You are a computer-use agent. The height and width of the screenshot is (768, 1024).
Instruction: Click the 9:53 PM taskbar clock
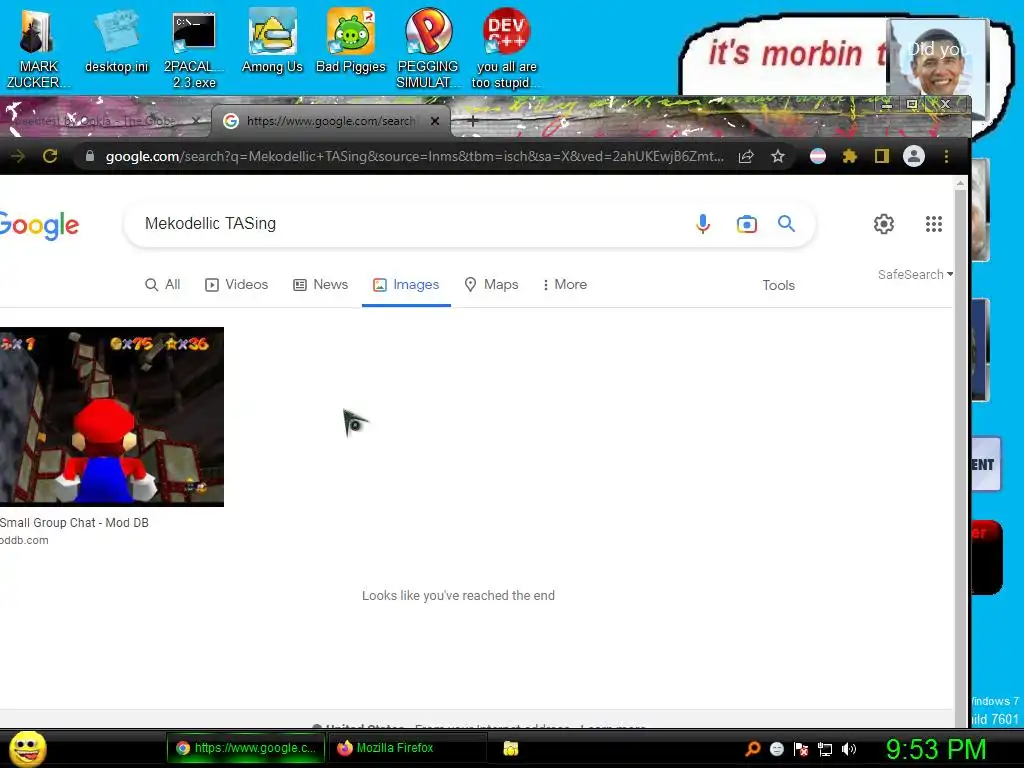[936, 749]
